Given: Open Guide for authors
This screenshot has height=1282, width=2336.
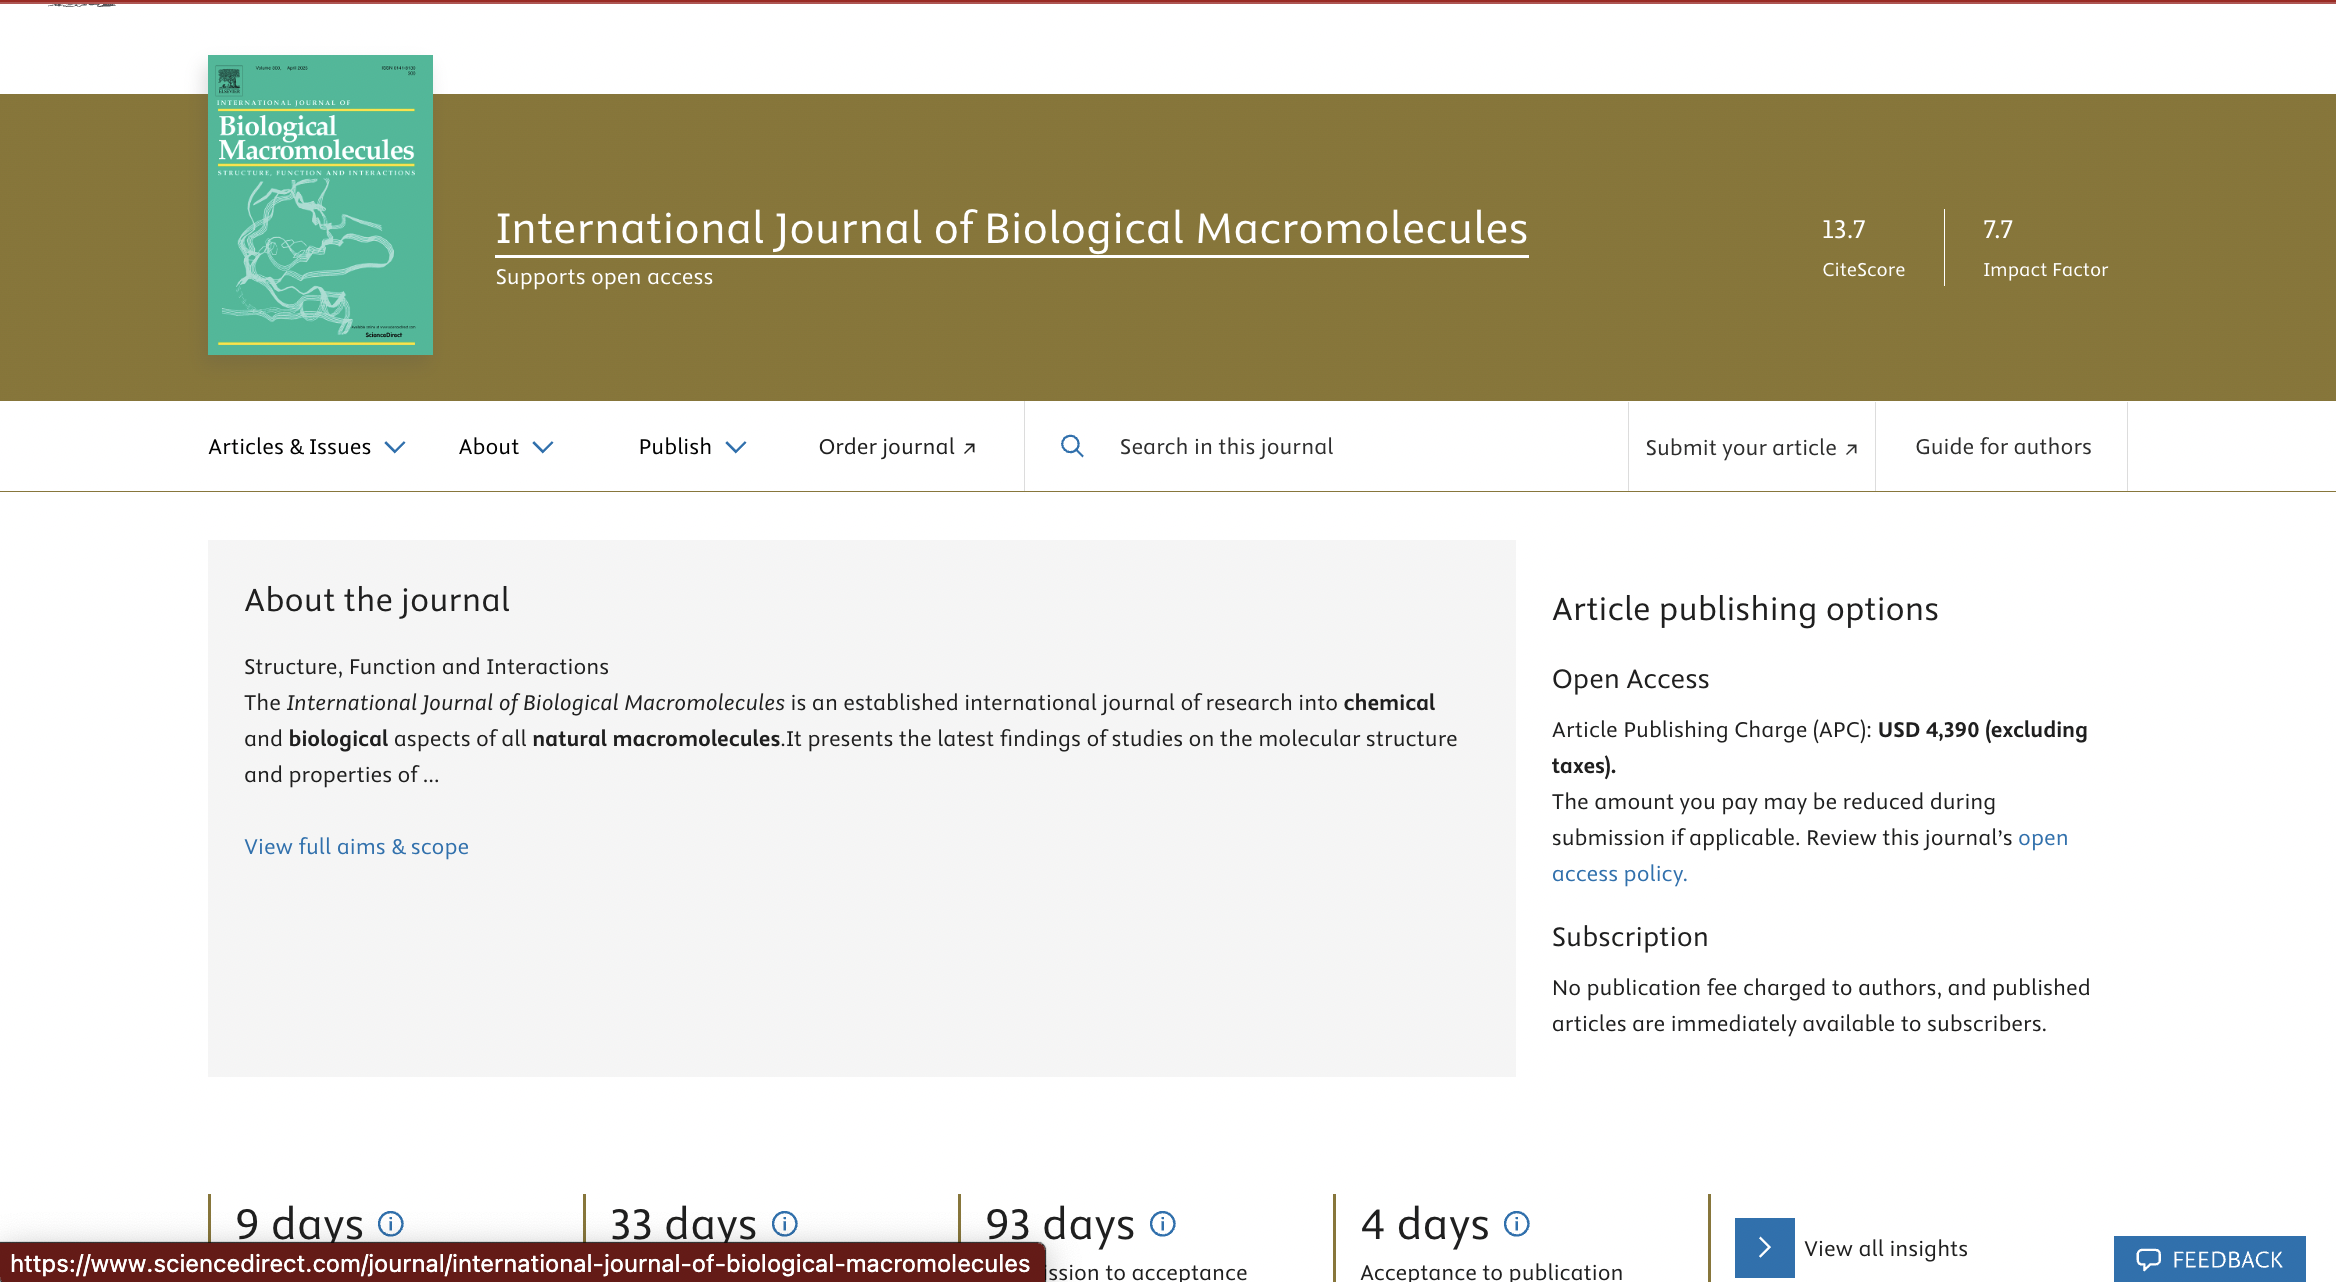Looking at the screenshot, I should [x=2003, y=447].
